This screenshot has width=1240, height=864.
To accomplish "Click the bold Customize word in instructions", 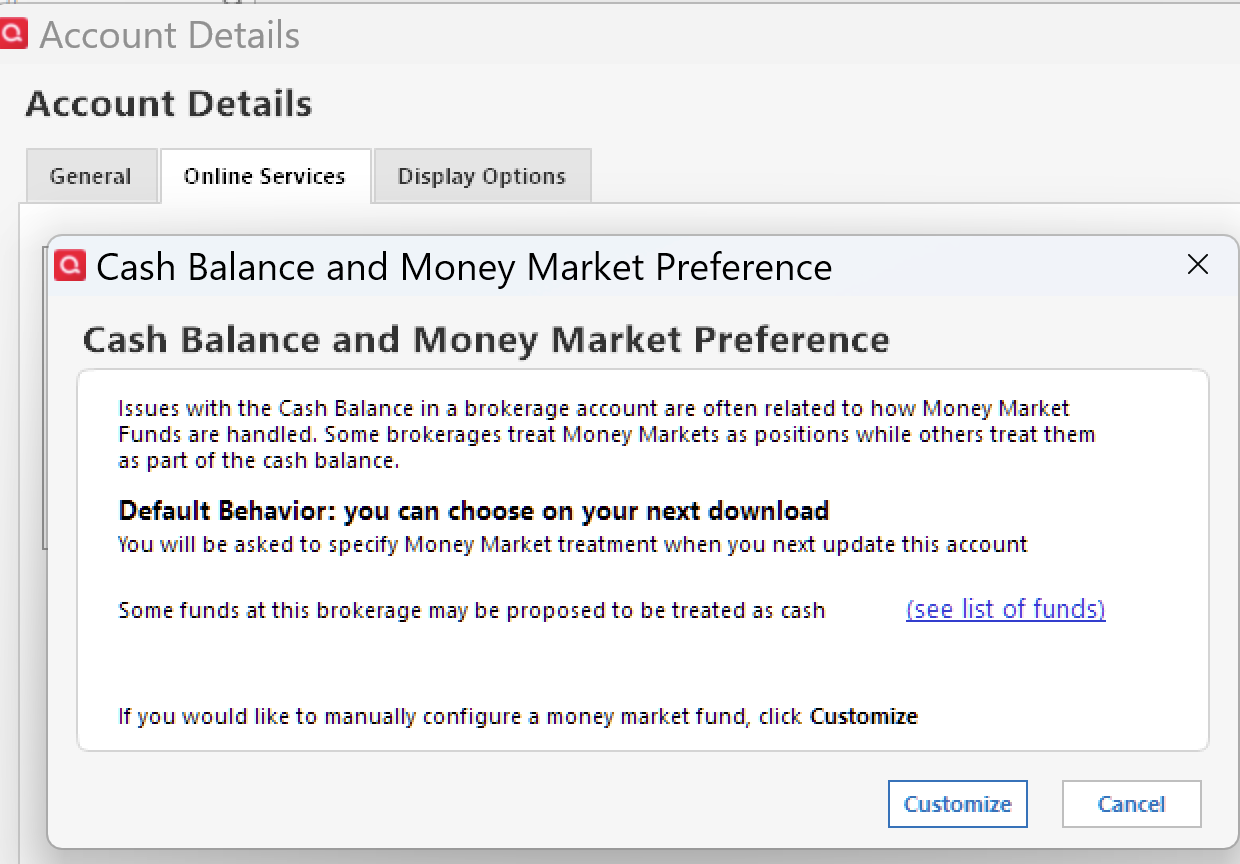I will 864,716.
